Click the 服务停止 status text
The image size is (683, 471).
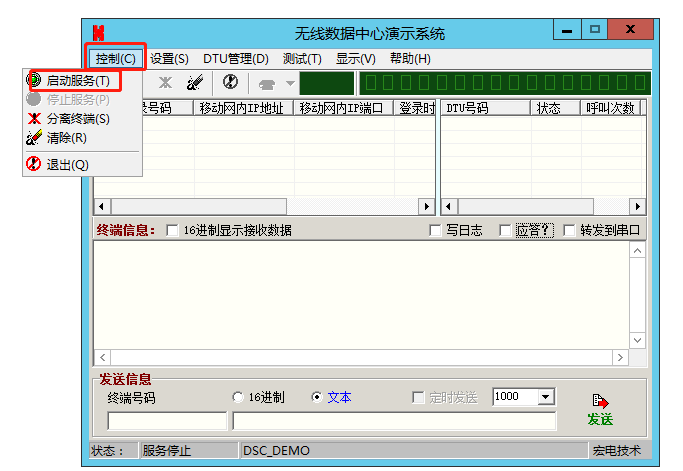[167, 451]
